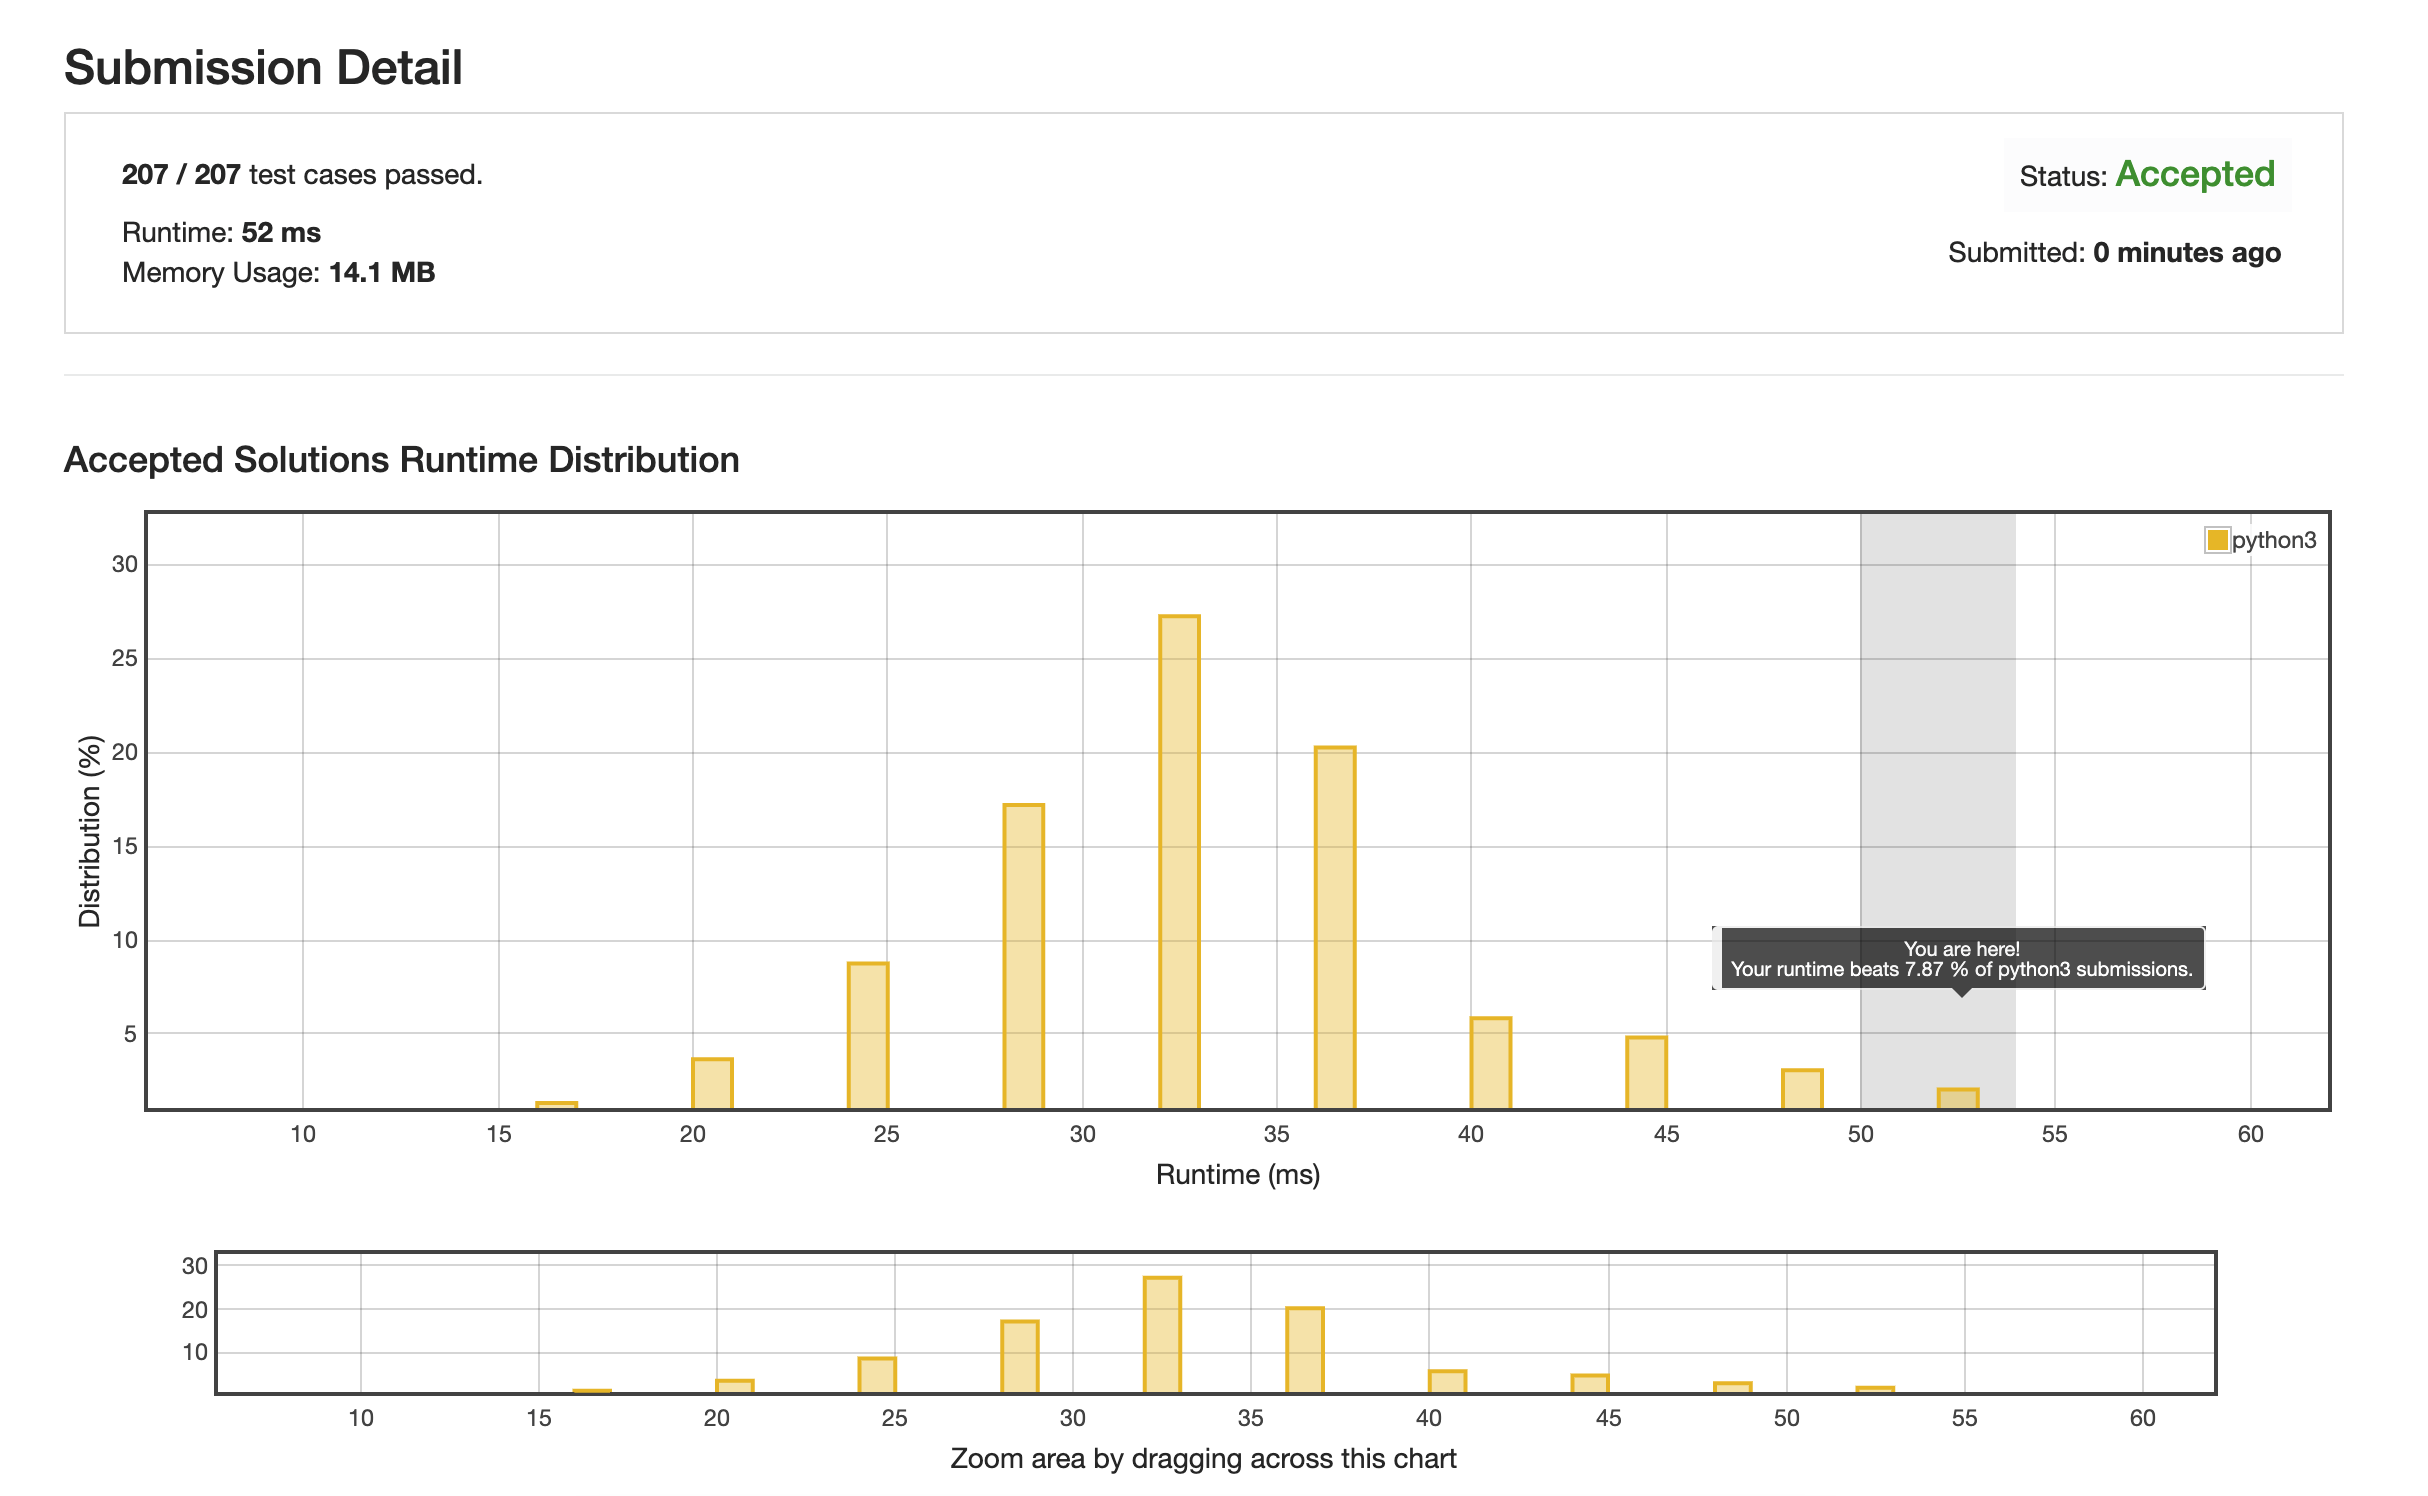Click the python3 legend label
This screenshot has width=2428, height=1496.
click(2273, 540)
